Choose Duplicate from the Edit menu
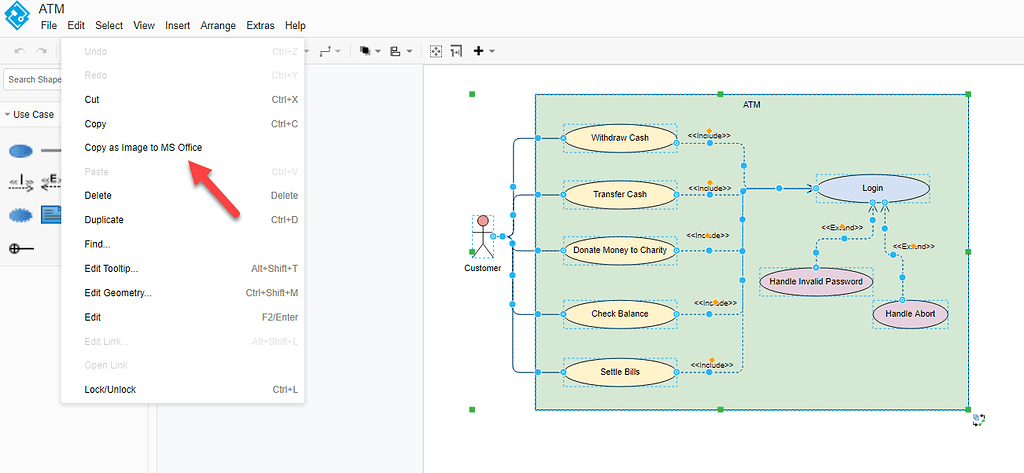Image resolution: width=1024 pixels, height=473 pixels. (x=183, y=220)
